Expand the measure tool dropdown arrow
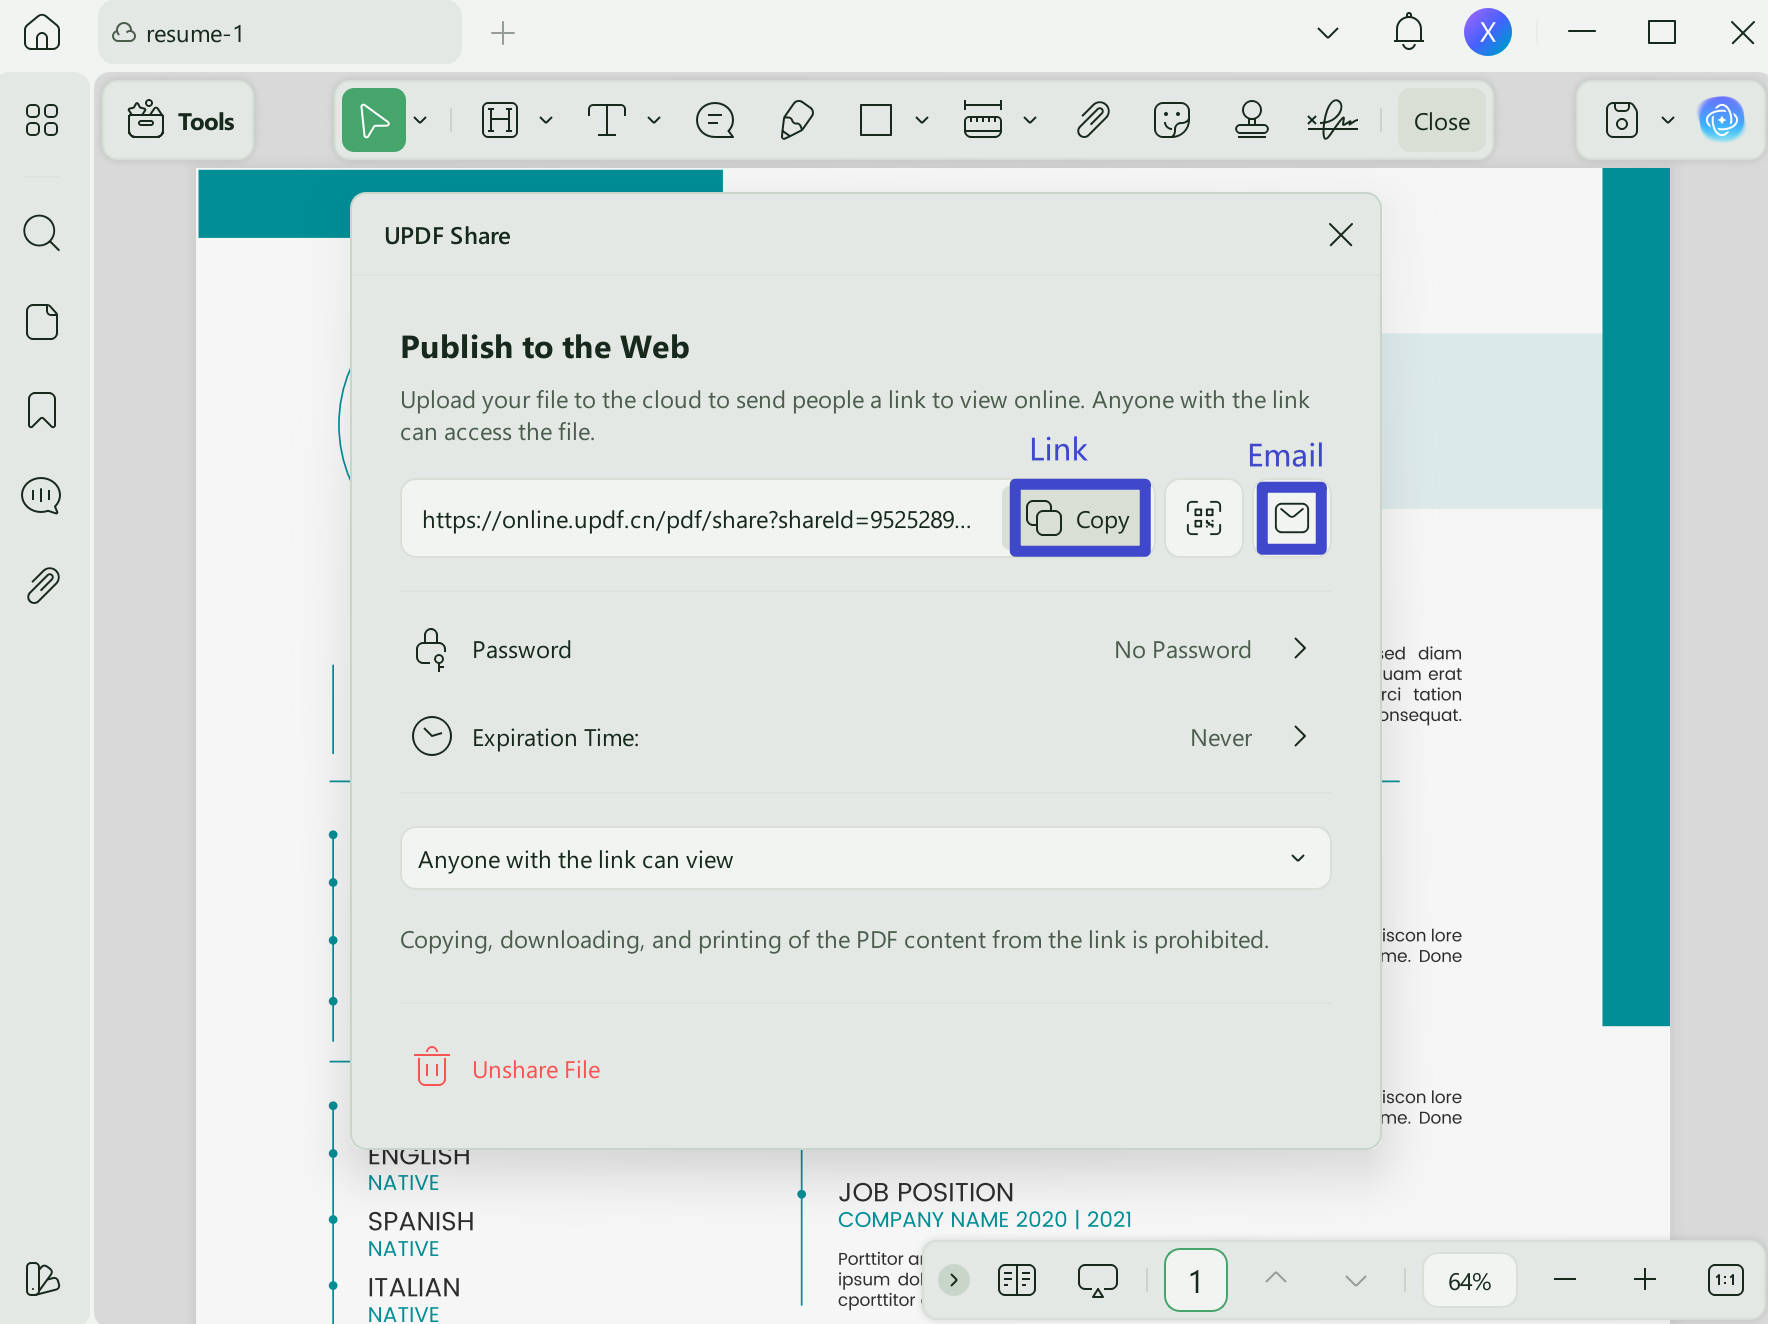 point(1030,121)
